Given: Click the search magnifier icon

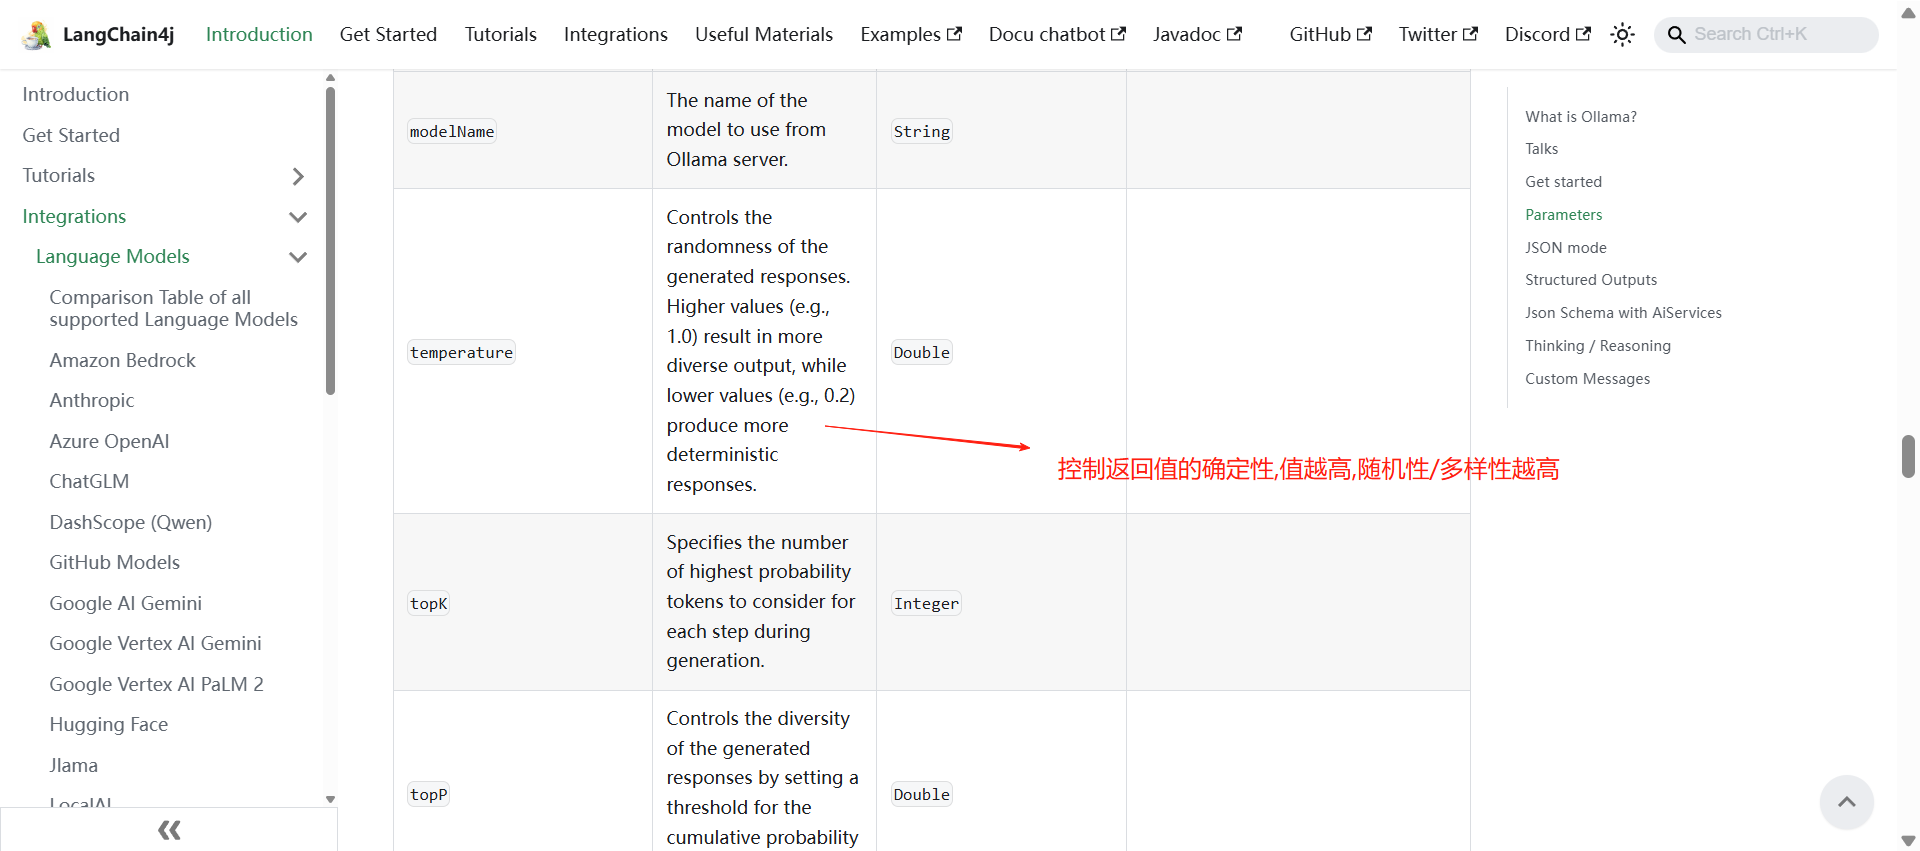Looking at the screenshot, I should point(1677,35).
